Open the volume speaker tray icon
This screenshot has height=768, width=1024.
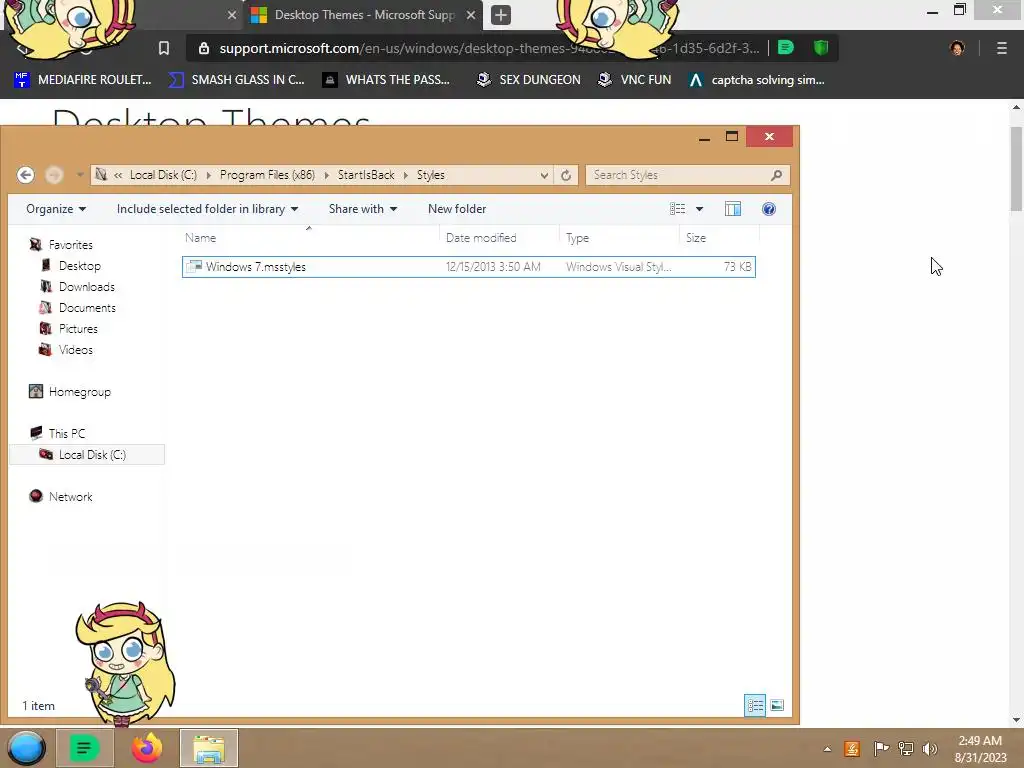[930, 749]
